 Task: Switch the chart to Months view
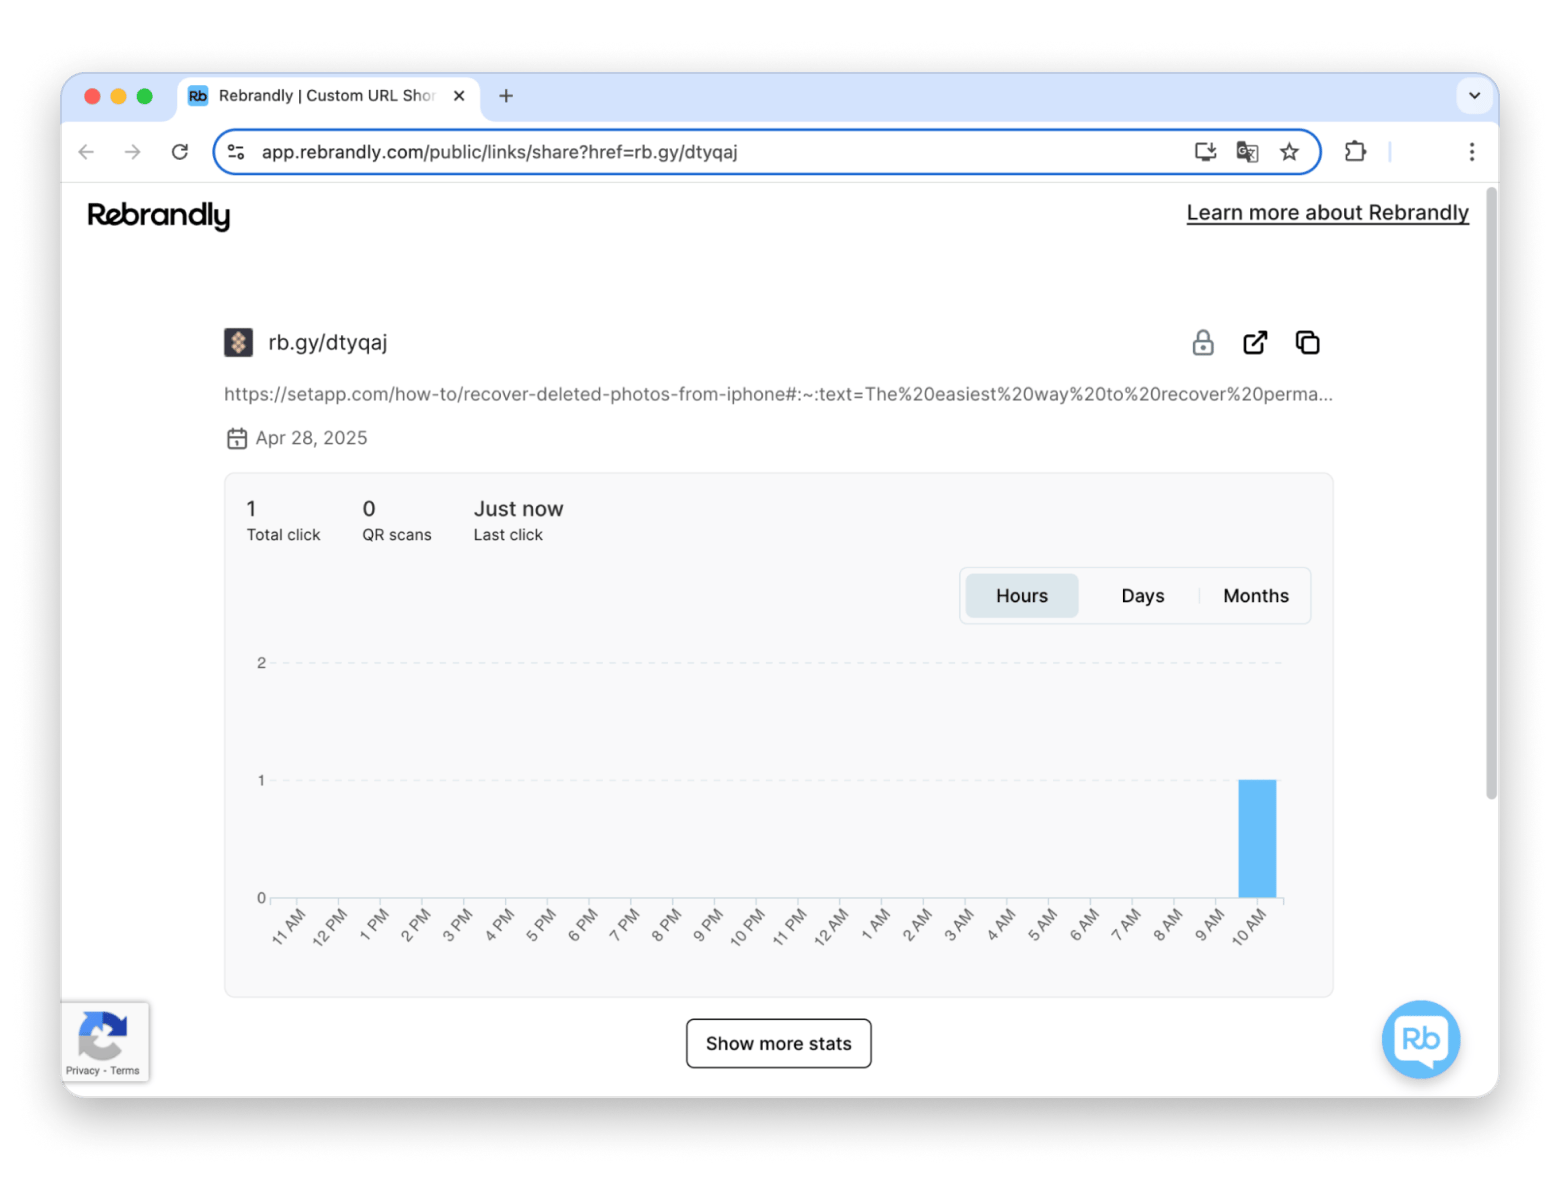1255,596
